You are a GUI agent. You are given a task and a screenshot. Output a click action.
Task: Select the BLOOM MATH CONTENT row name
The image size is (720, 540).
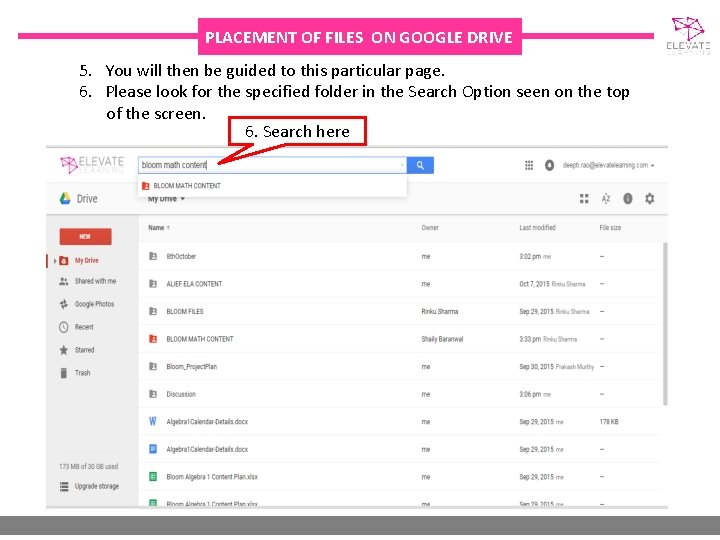click(x=200, y=339)
